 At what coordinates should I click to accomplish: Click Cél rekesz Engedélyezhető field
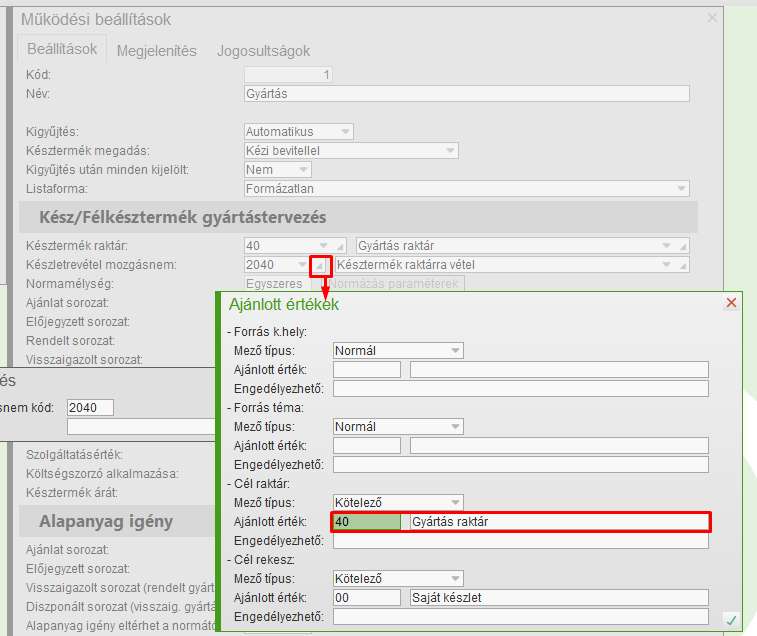(520, 617)
